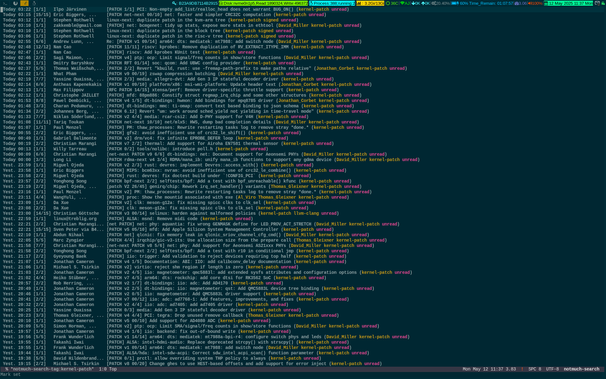Click the notmuch-search mode name in the modeline
This screenshot has width=606, height=379.
(x=581, y=369)
